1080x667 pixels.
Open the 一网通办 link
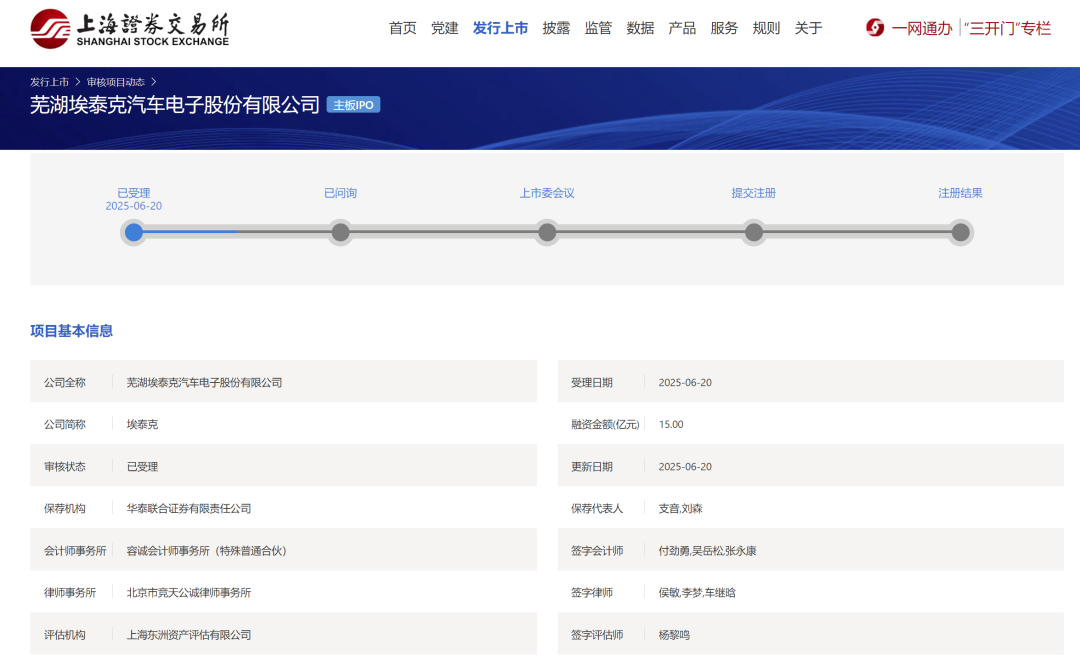click(x=922, y=28)
